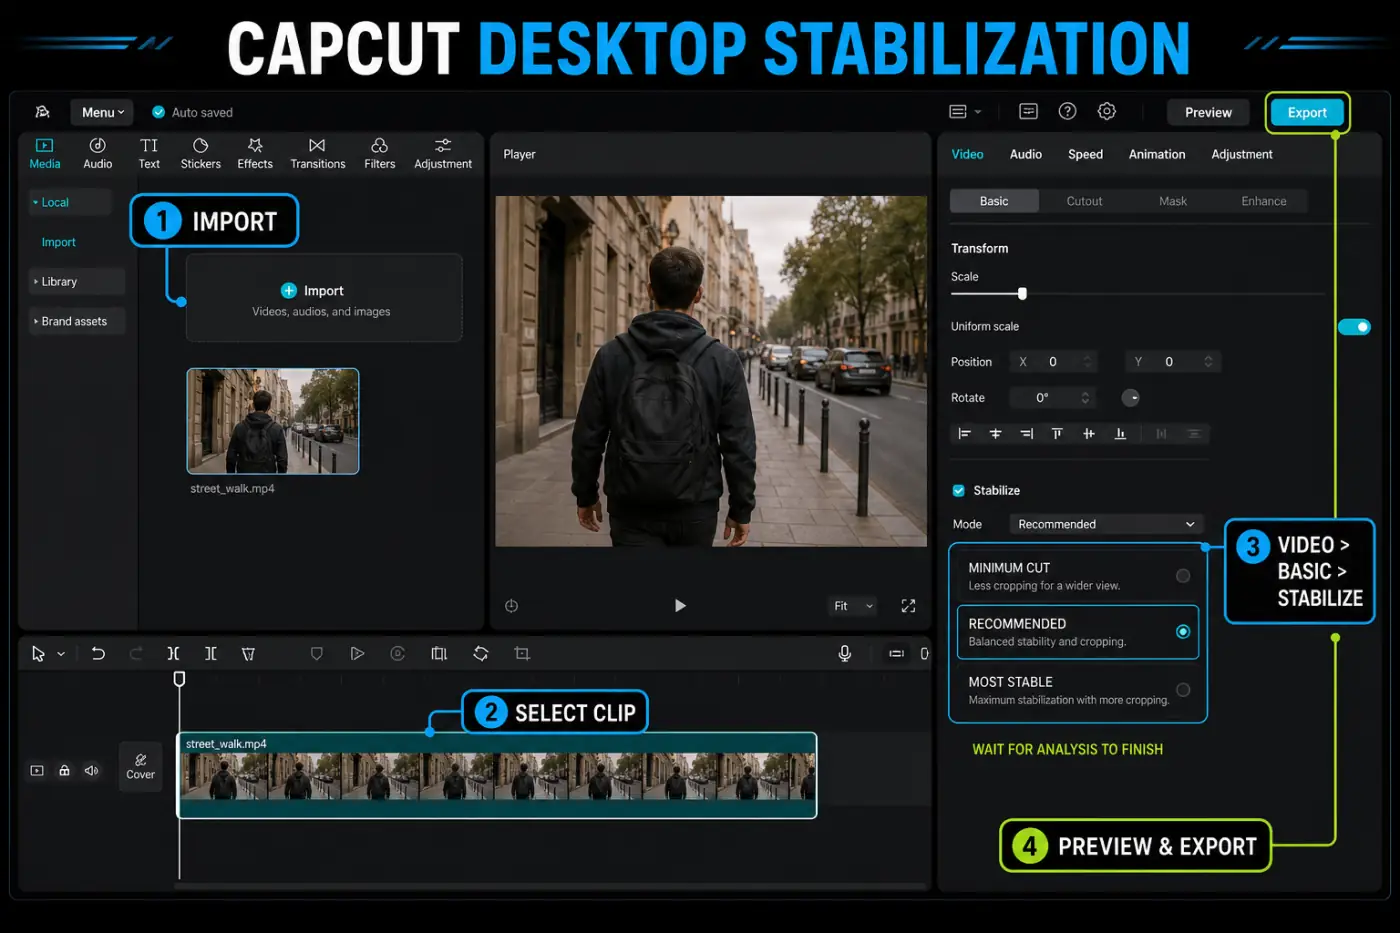Click the Export button

1307,112
